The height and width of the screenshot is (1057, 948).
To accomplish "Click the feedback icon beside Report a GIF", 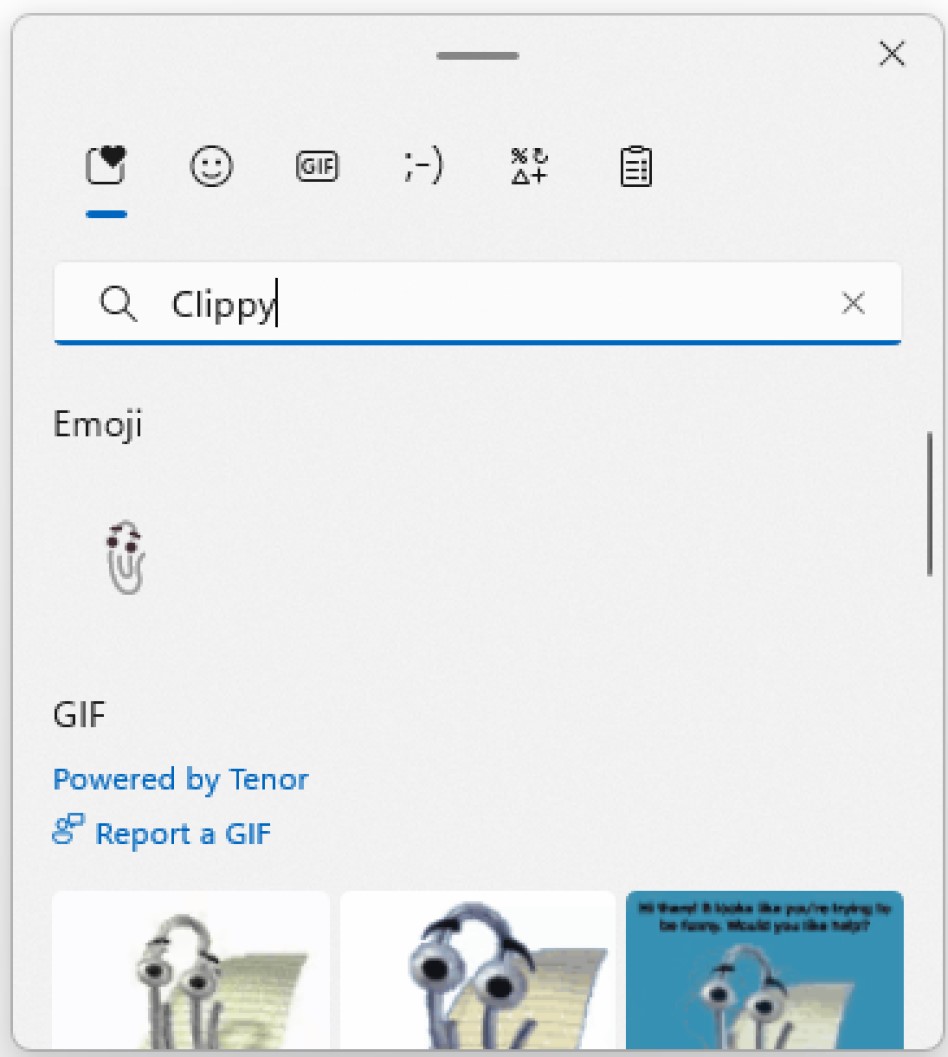I will pos(68,831).
